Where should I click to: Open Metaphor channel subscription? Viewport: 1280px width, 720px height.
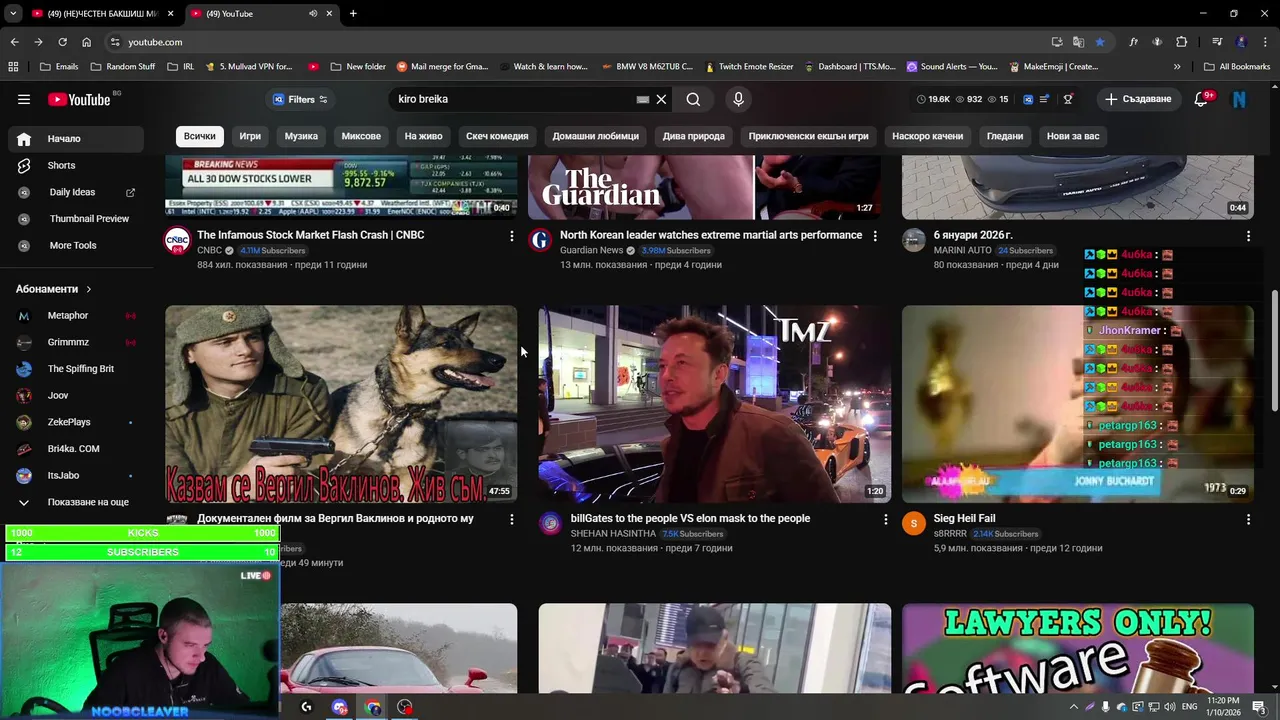pyautogui.click(x=76, y=315)
